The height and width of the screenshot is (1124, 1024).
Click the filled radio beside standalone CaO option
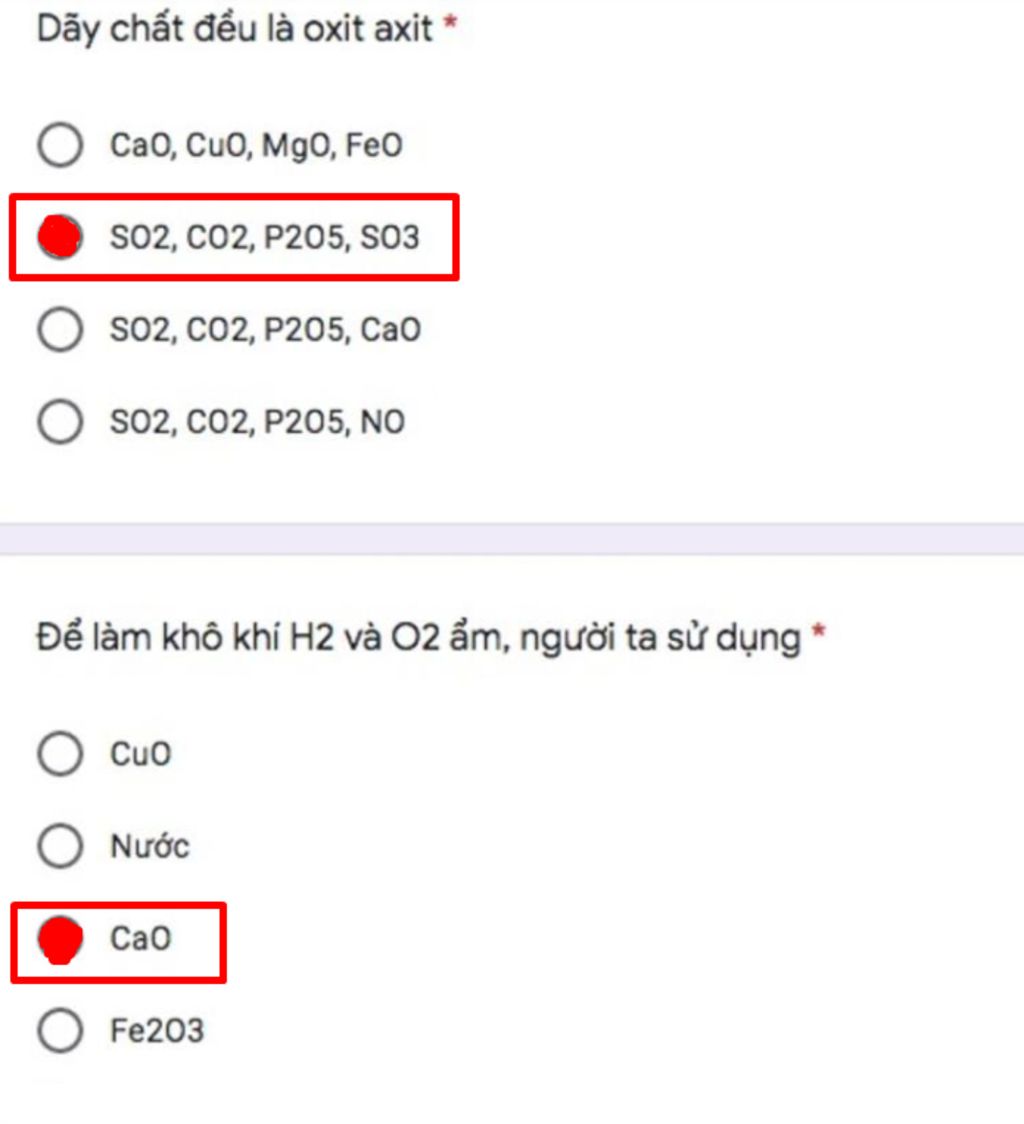pos(60,939)
